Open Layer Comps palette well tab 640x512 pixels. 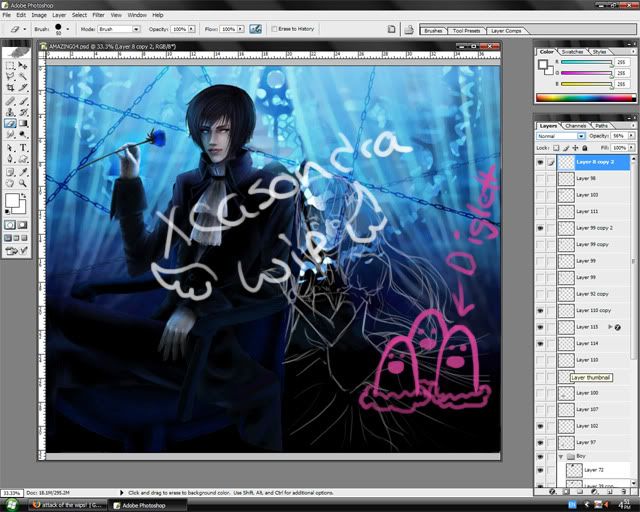505,31
